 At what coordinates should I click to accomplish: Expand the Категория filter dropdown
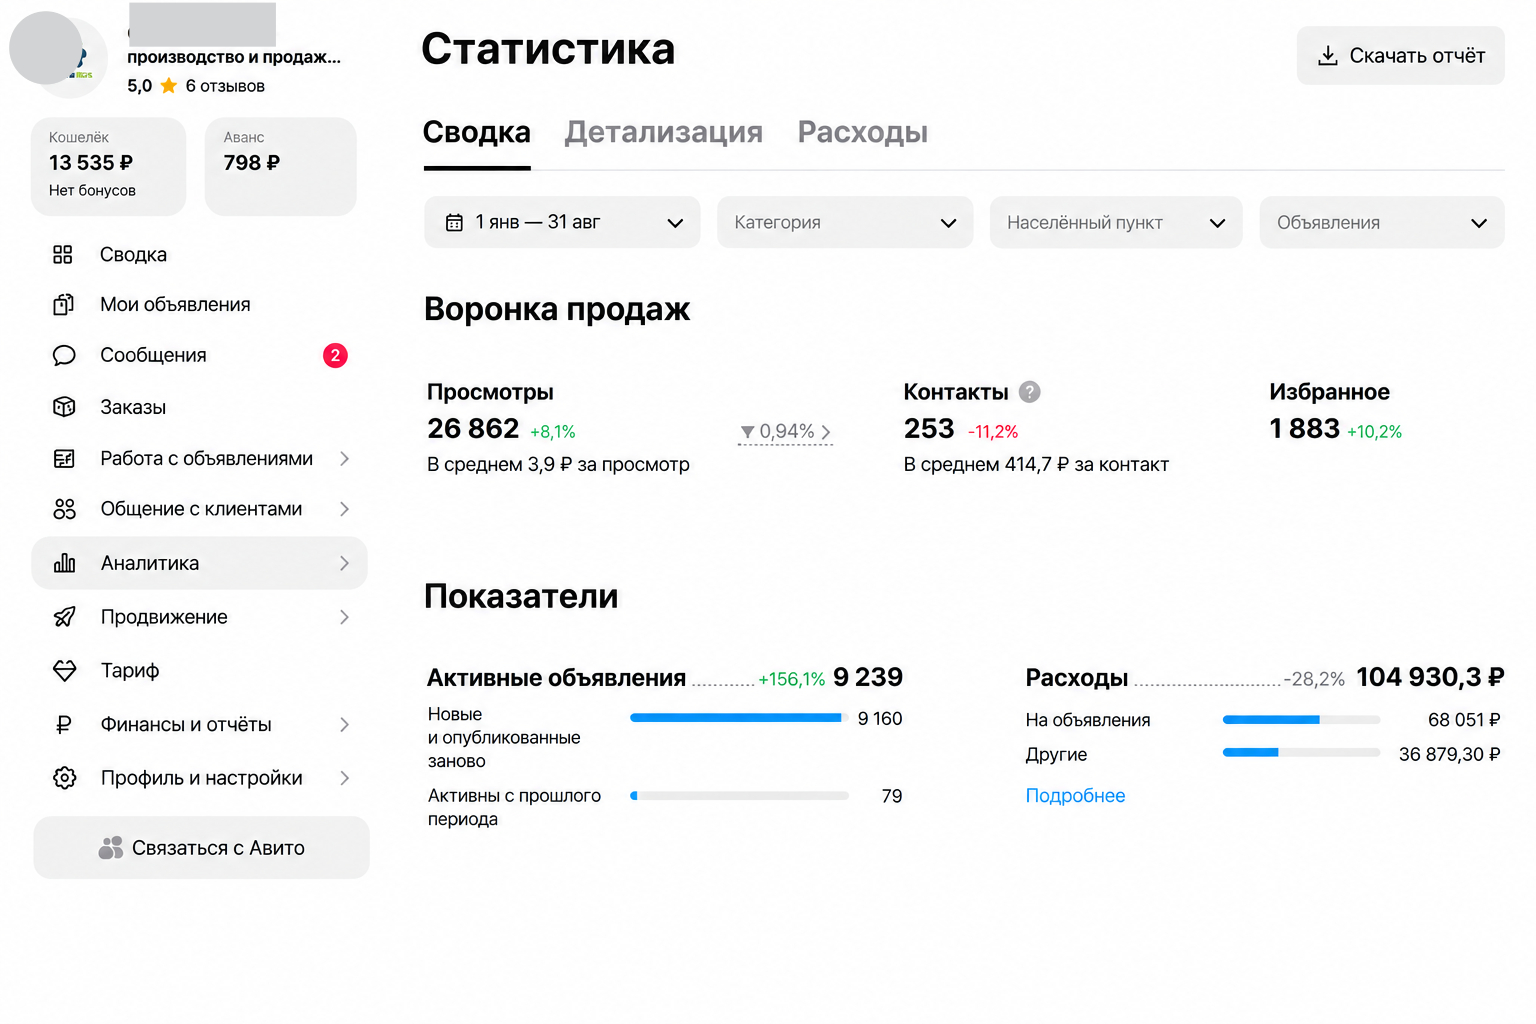845,222
